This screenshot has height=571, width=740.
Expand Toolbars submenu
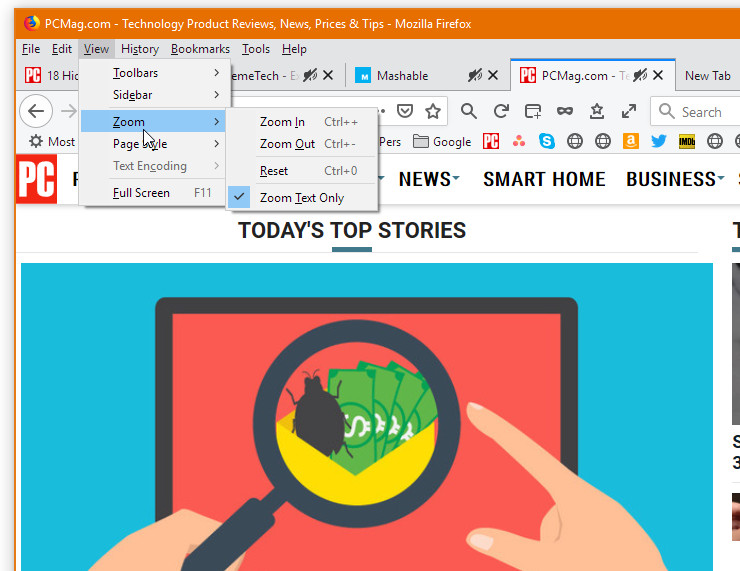click(x=156, y=73)
